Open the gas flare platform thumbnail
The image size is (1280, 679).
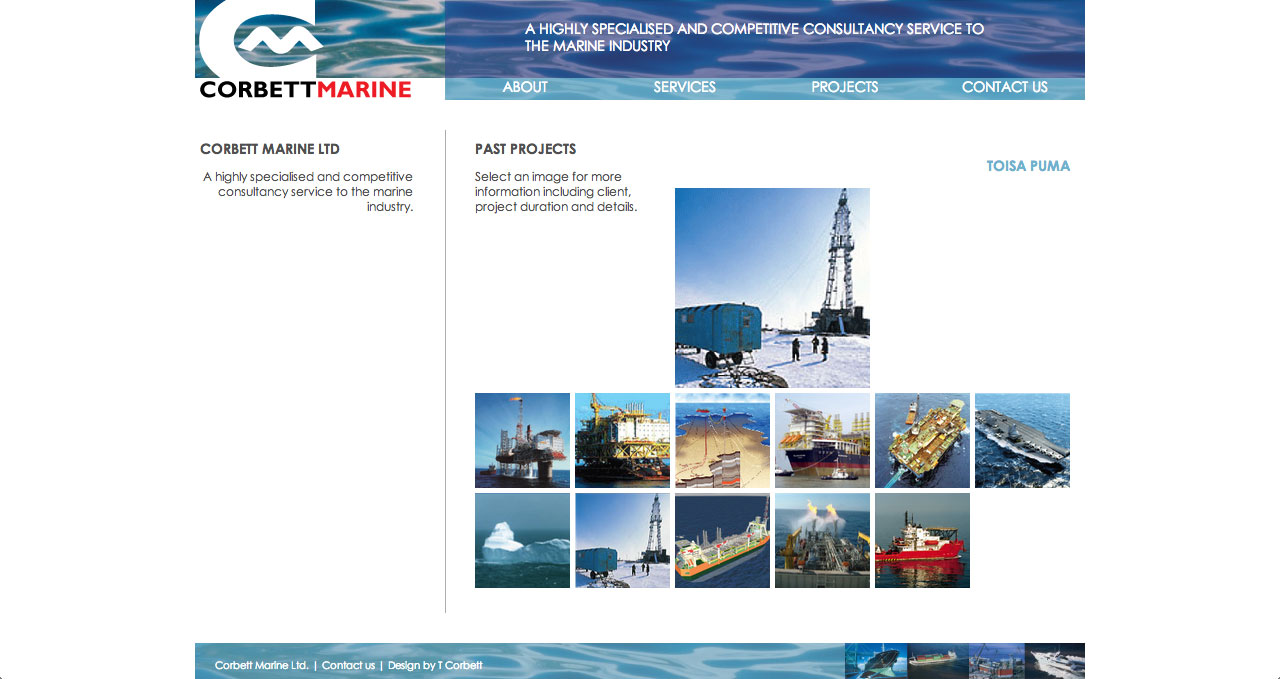[822, 540]
